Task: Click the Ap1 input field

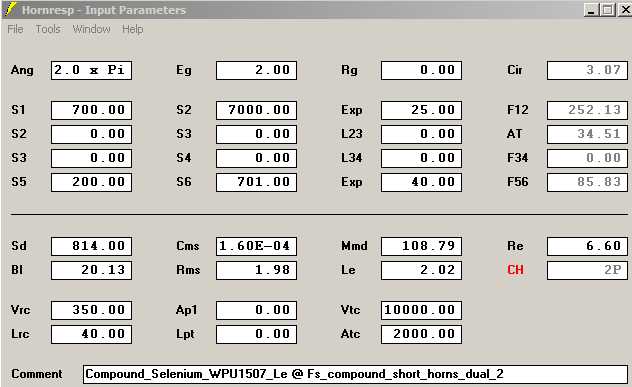Action: pos(256,310)
